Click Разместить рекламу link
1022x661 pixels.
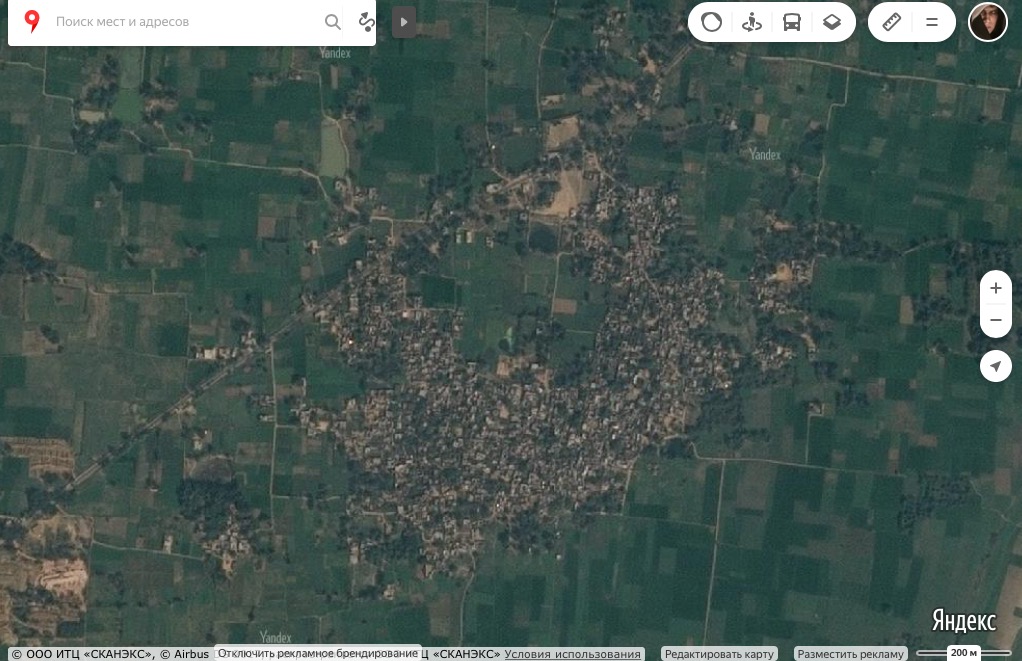851,654
